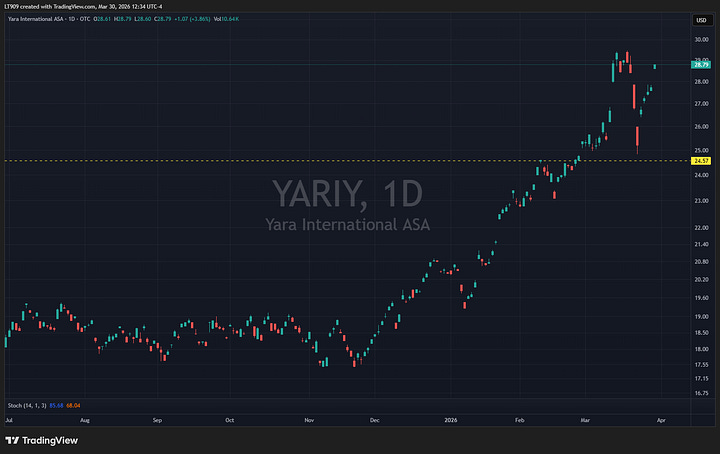Image resolution: width=720 pixels, height=454 pixels.
Task: Click the Nov label on time axis
Action: (309, 420)
